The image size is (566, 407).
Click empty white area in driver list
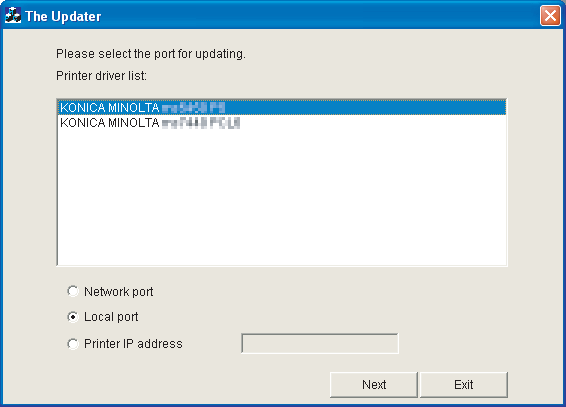pos(282,198)
